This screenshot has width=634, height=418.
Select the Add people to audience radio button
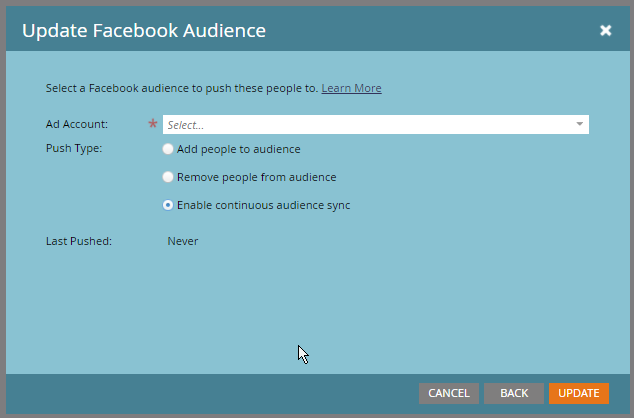pyautogui.click(x=168, y=149)
